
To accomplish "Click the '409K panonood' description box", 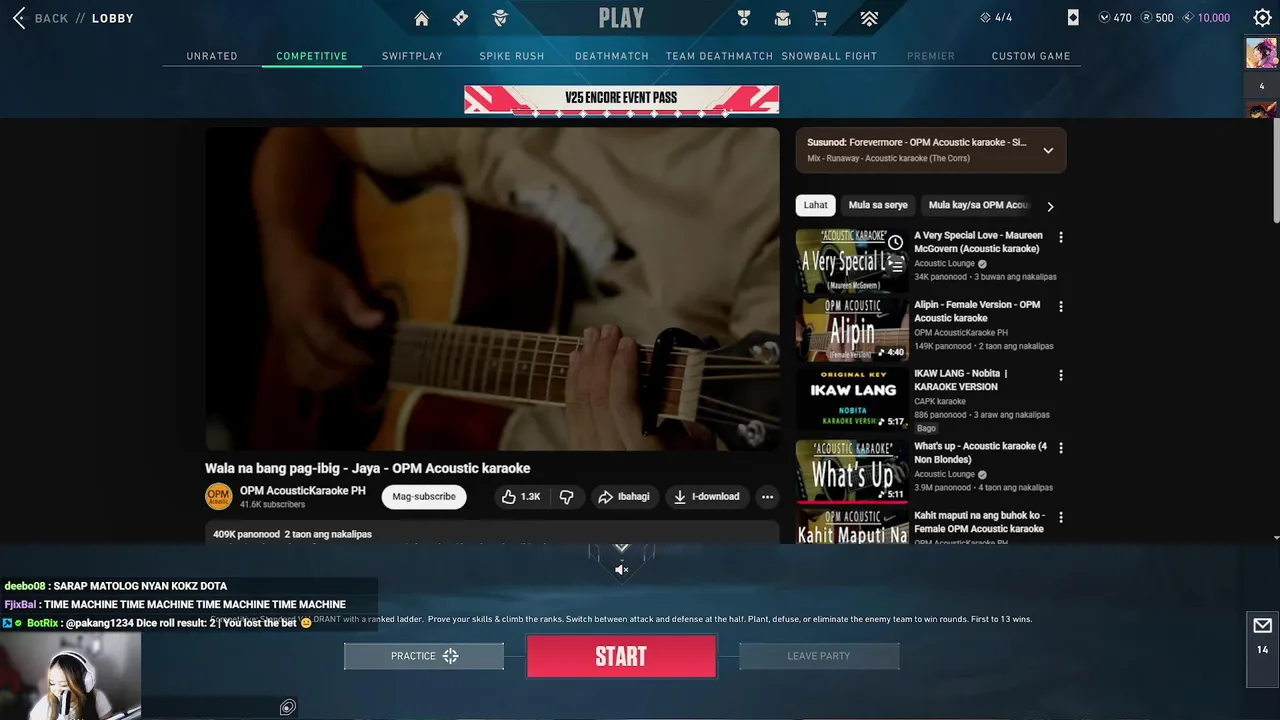I will [492, 532].
